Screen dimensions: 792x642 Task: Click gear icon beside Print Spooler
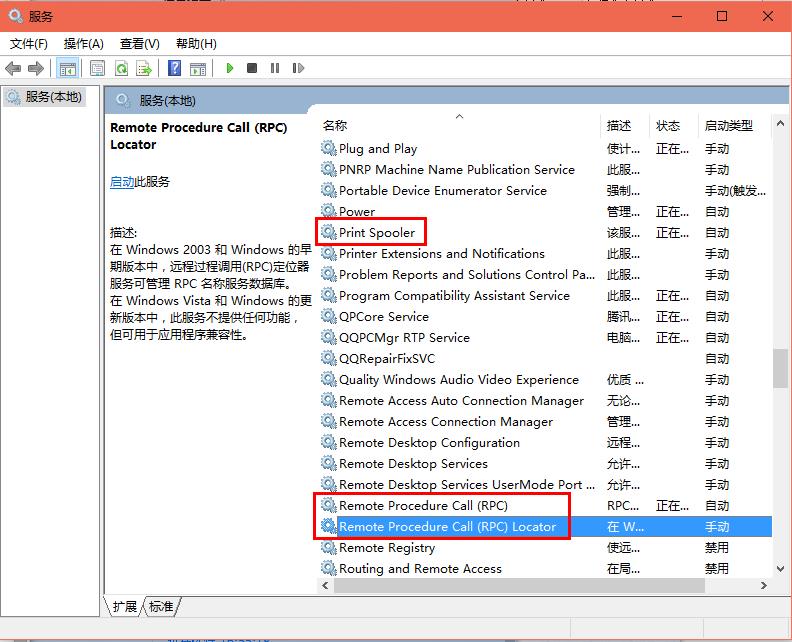(x=328, y=232)
